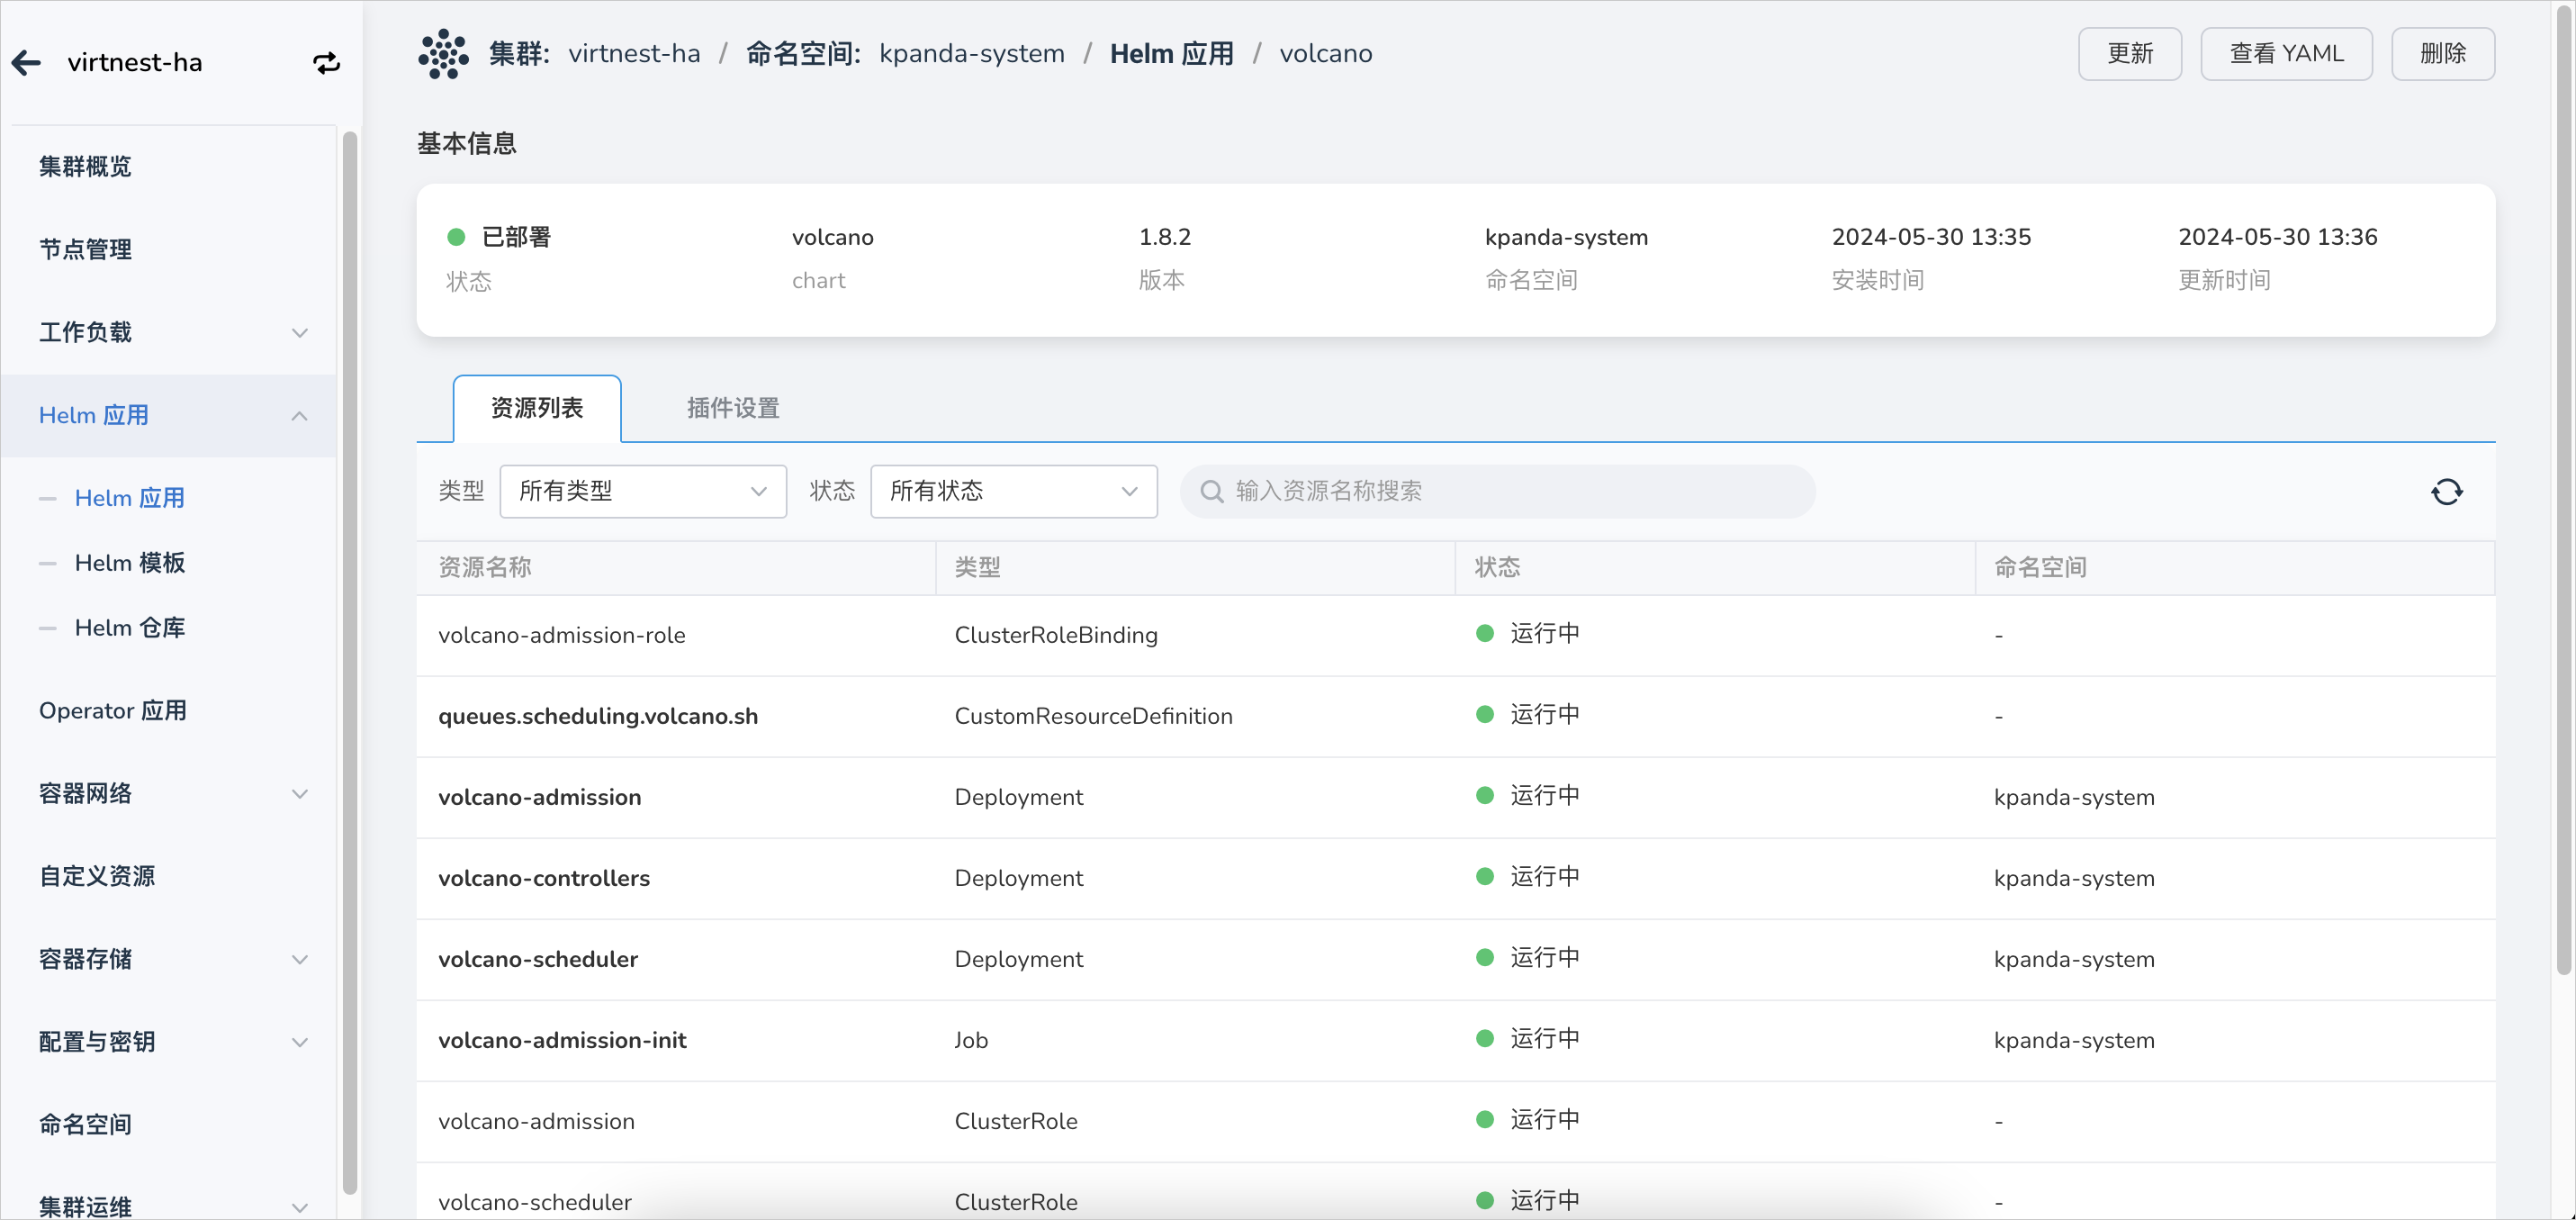Click the Job type cell
Viewport: 2576px width, 1220px height.
971,1041
